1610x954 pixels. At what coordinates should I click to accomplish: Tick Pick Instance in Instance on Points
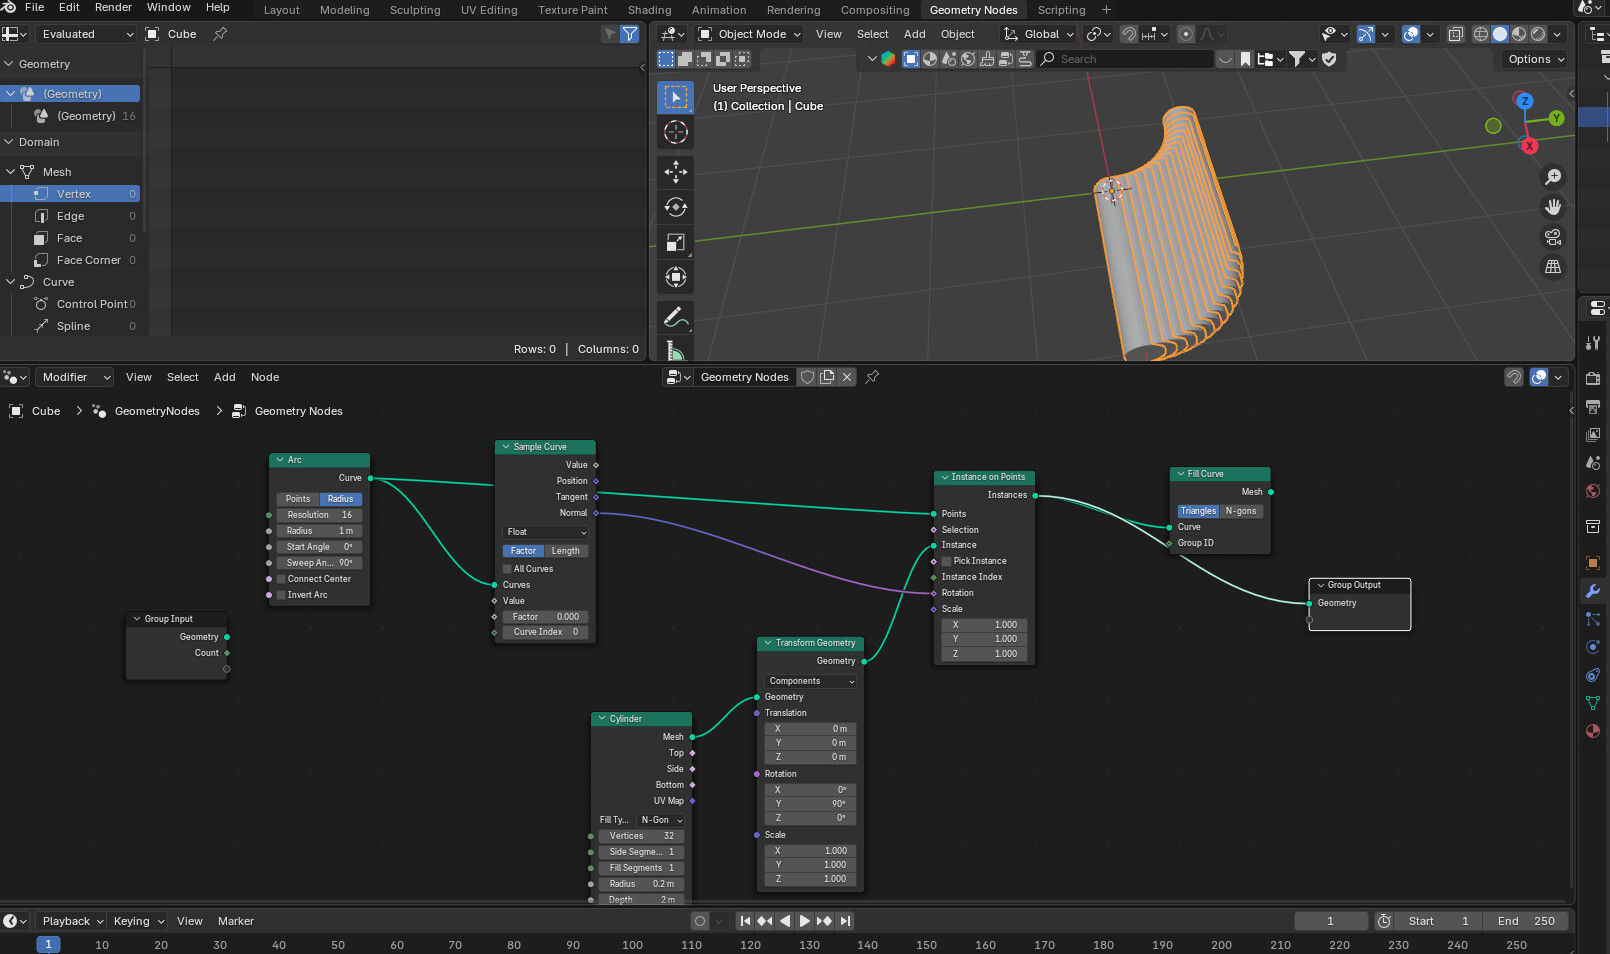(x=947, y=561)
